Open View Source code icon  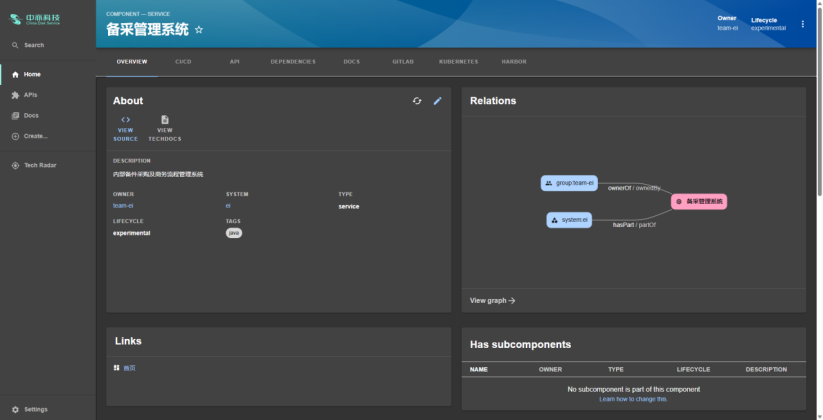[x=125, y=120]
